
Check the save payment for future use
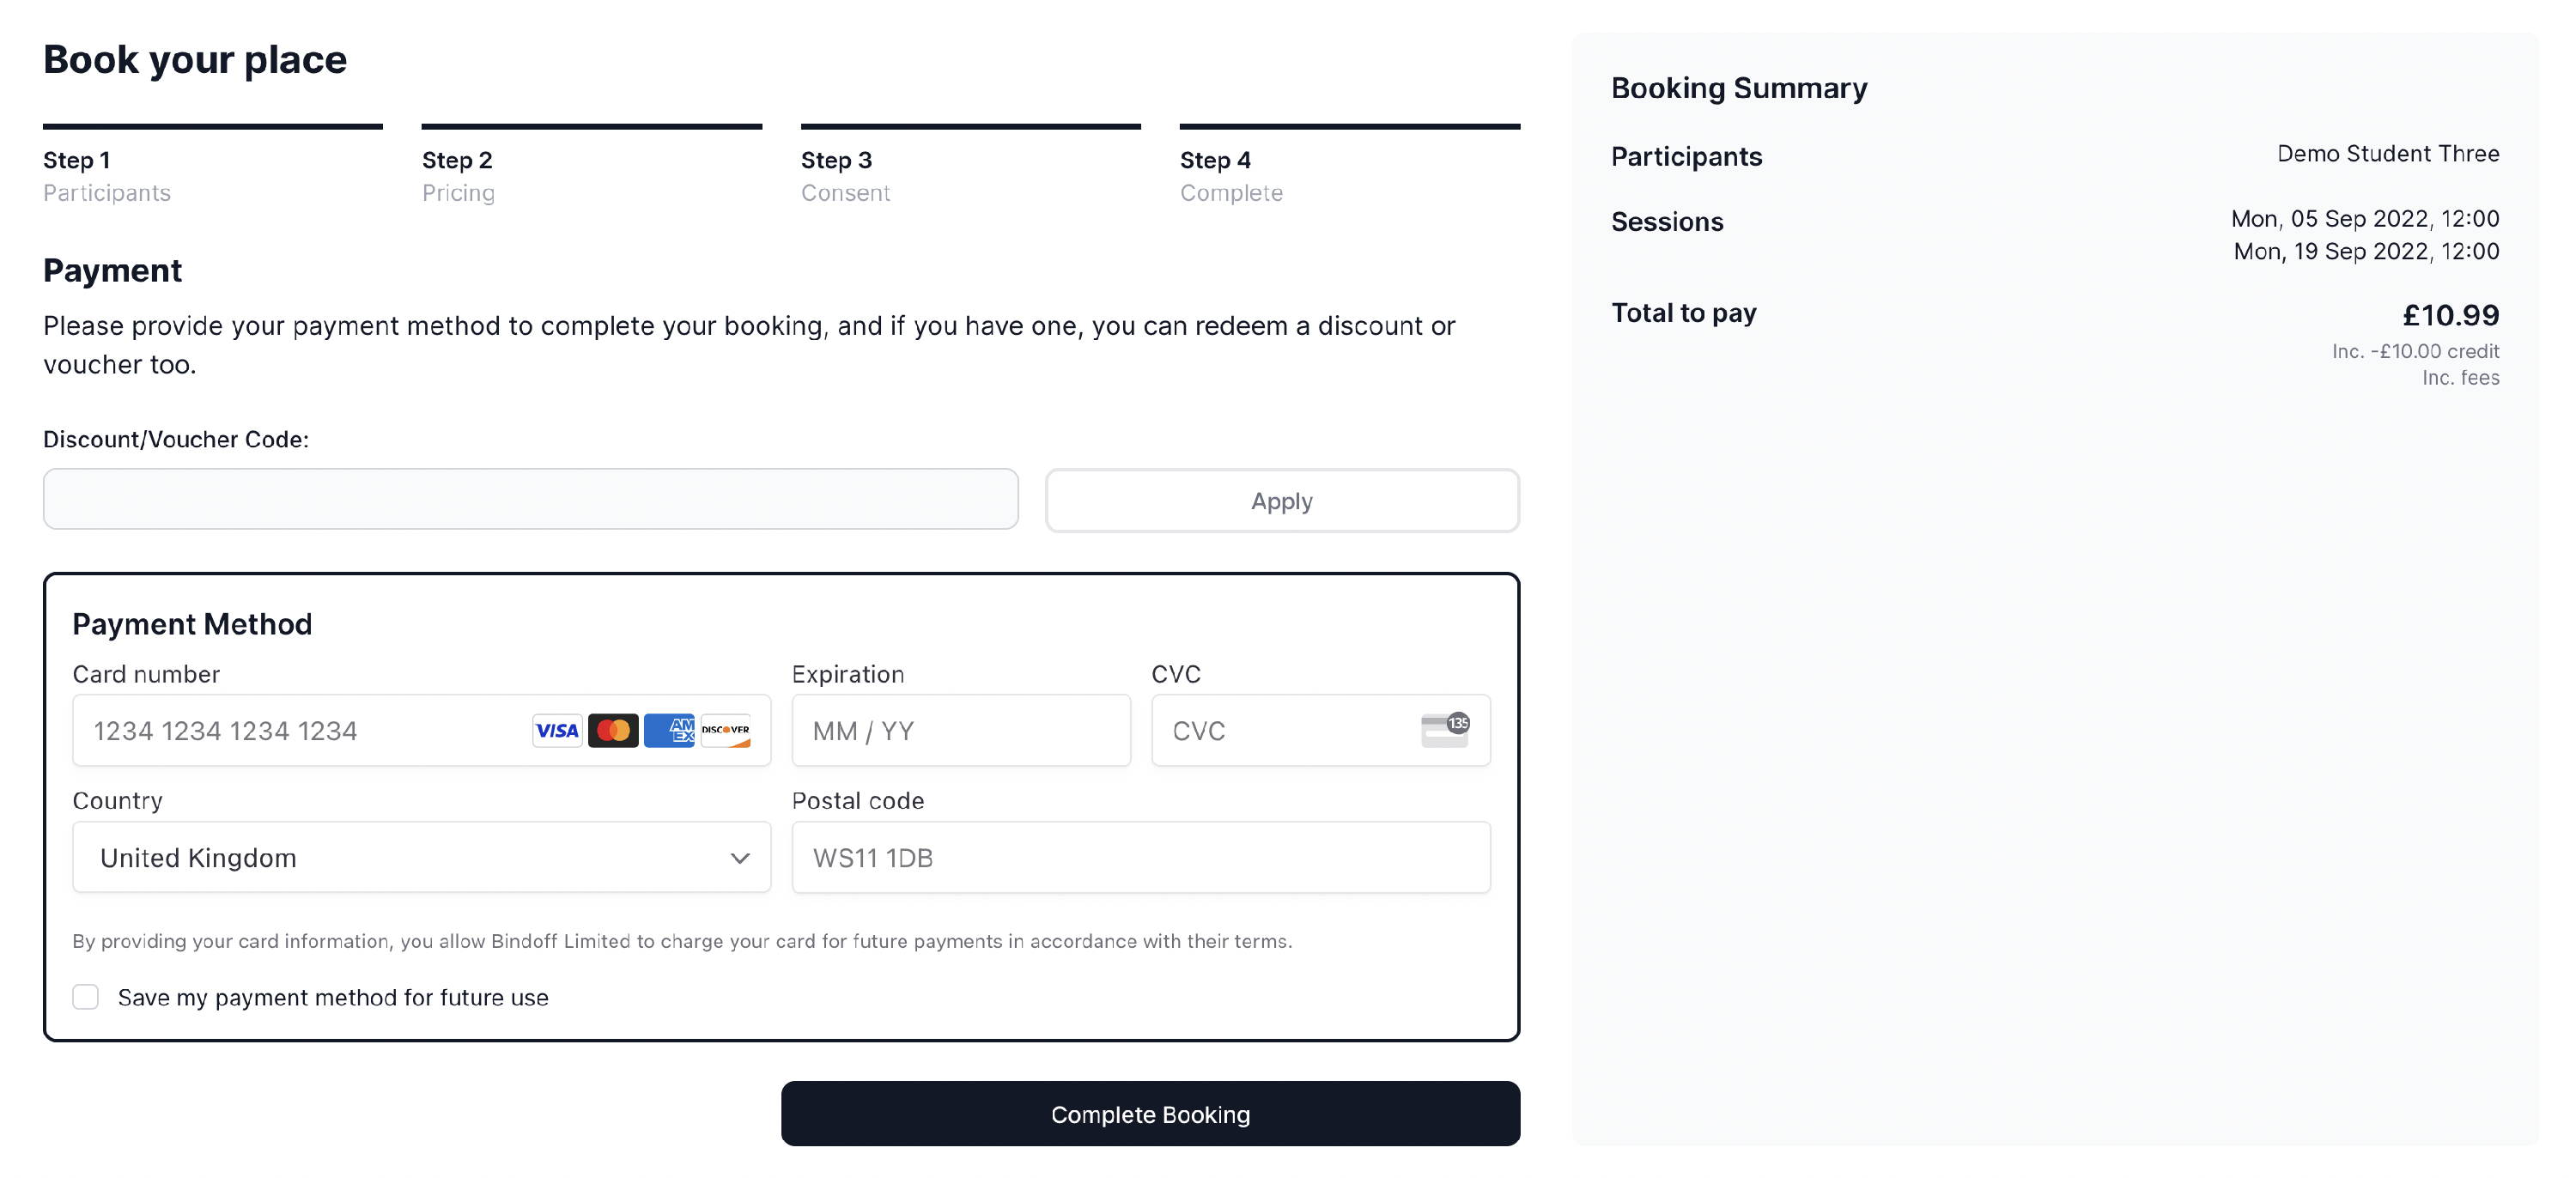pyautogui.click(x=85, y=996)
